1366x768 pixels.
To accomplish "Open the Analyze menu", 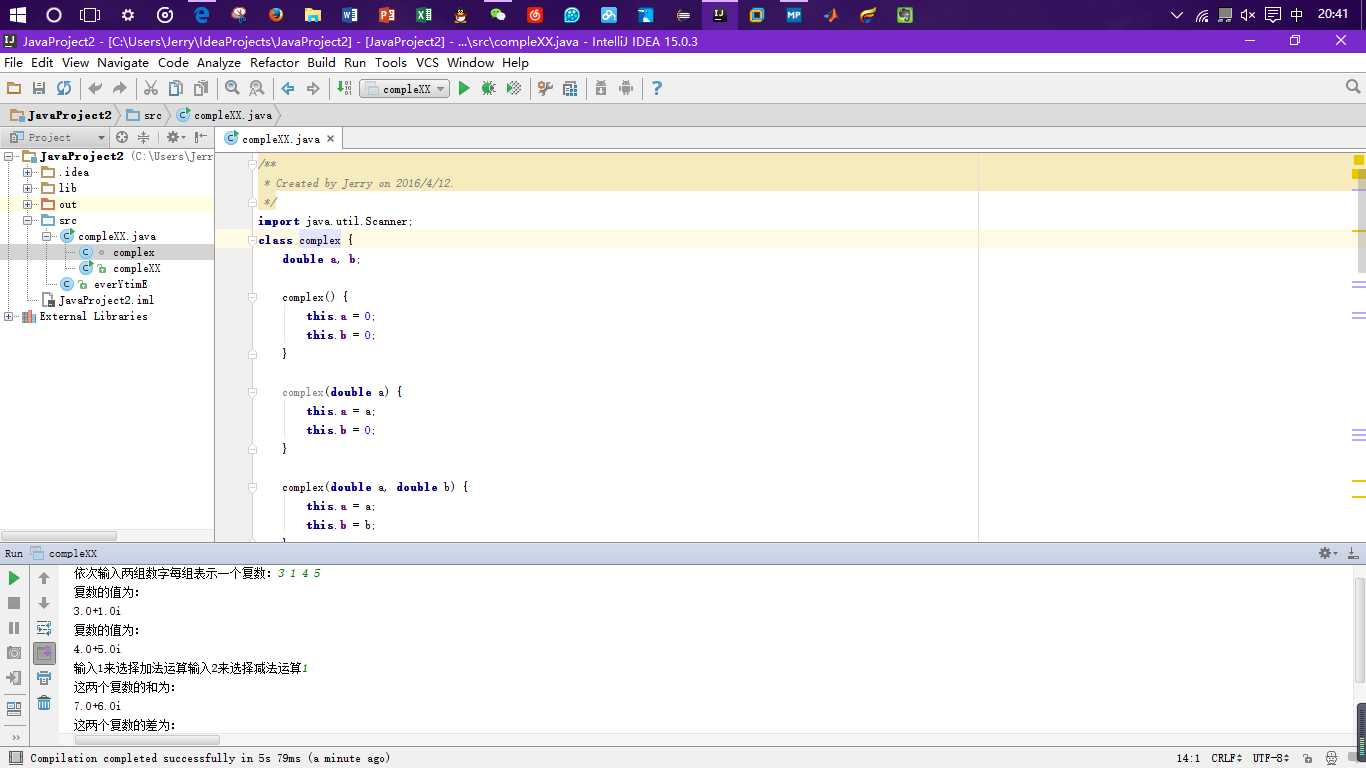I will (219, 62).
